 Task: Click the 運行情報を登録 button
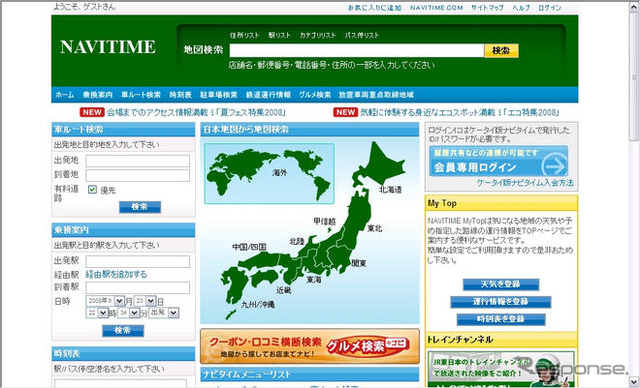pyautogui.click(x=501, y=302)
